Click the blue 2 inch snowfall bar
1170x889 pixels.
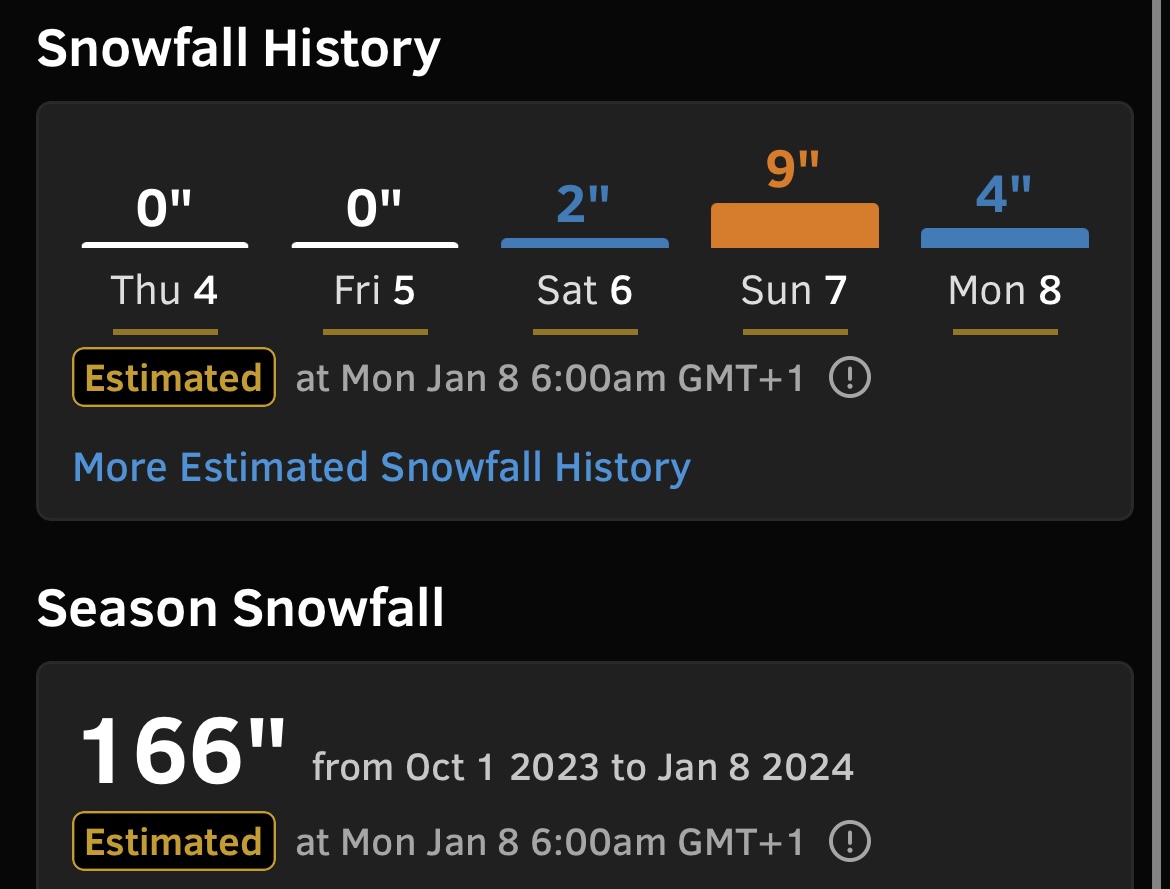coord(585,243)
